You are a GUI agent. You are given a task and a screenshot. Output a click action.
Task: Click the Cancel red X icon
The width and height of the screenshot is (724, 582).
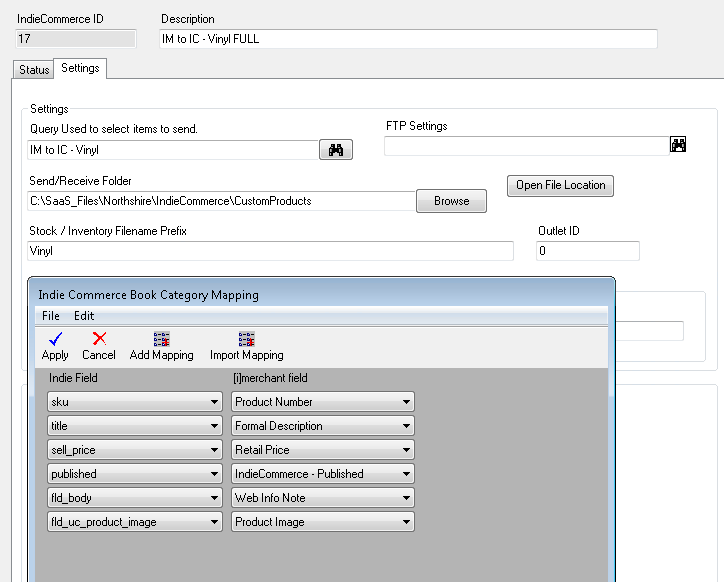click(x=99, y=339)
